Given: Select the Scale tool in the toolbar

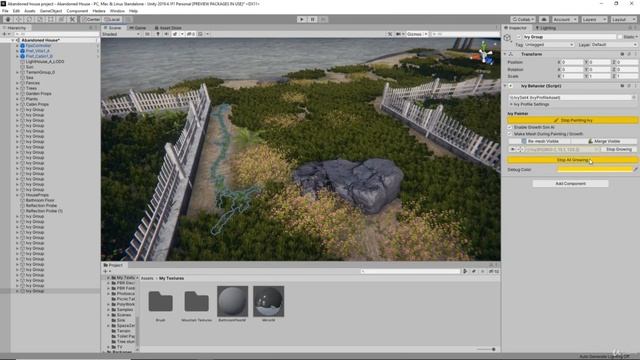Looking at the screenshot, I should 40,19.
